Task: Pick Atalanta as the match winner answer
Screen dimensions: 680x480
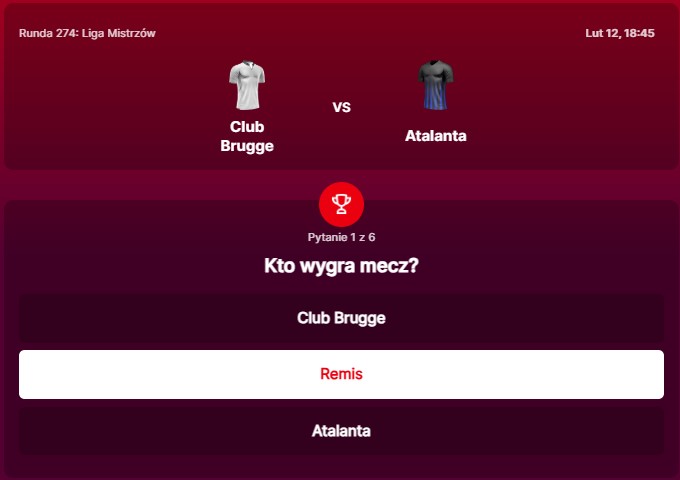Action: (x=341, y=432)
